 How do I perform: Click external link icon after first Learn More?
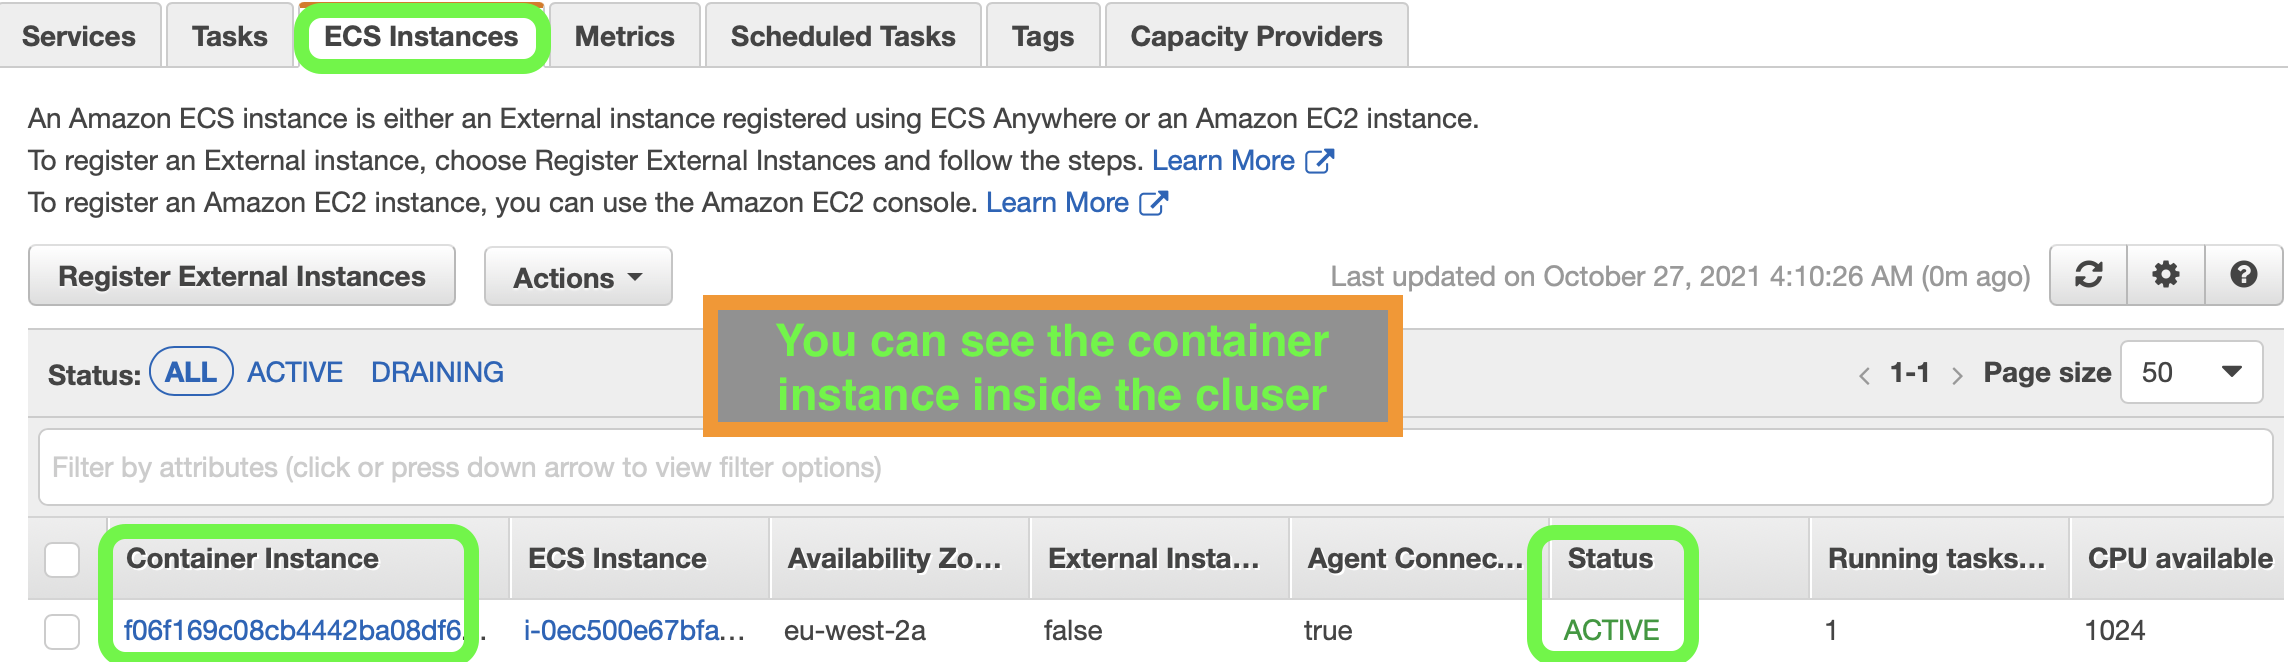(1322, 159)
